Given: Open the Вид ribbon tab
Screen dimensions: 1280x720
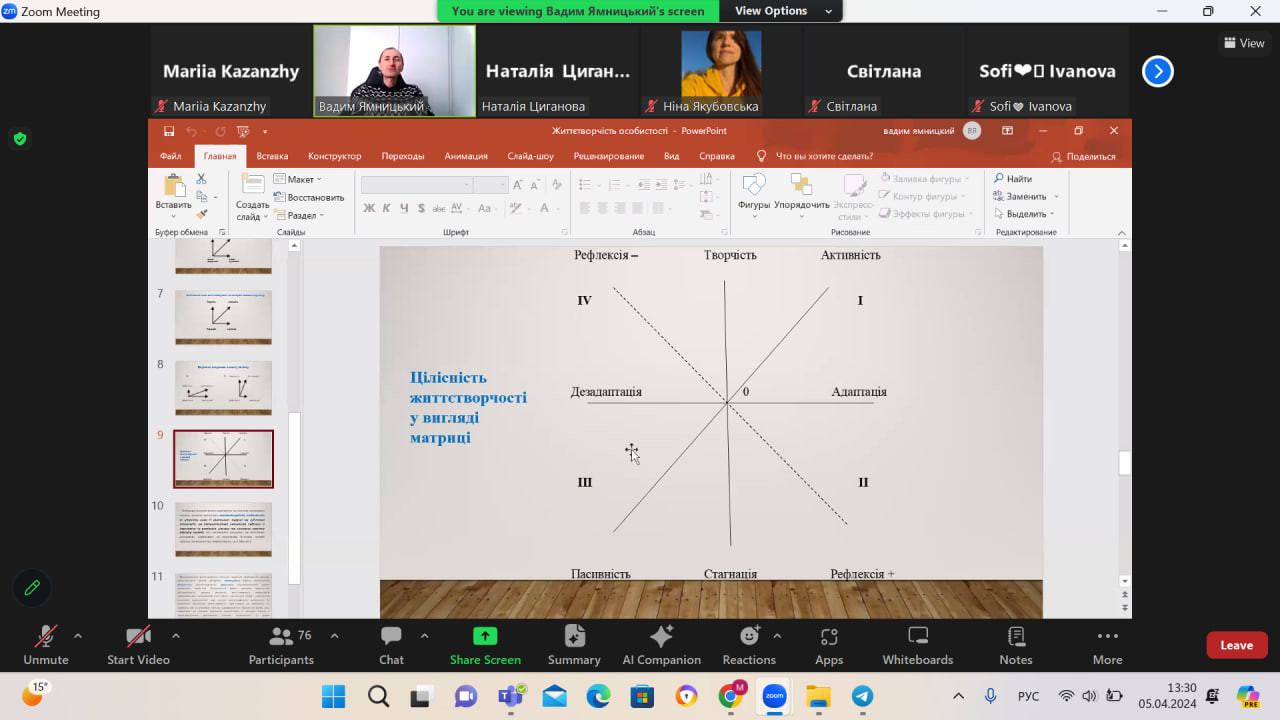Looking at the screenshot, I should coord(672,156).
